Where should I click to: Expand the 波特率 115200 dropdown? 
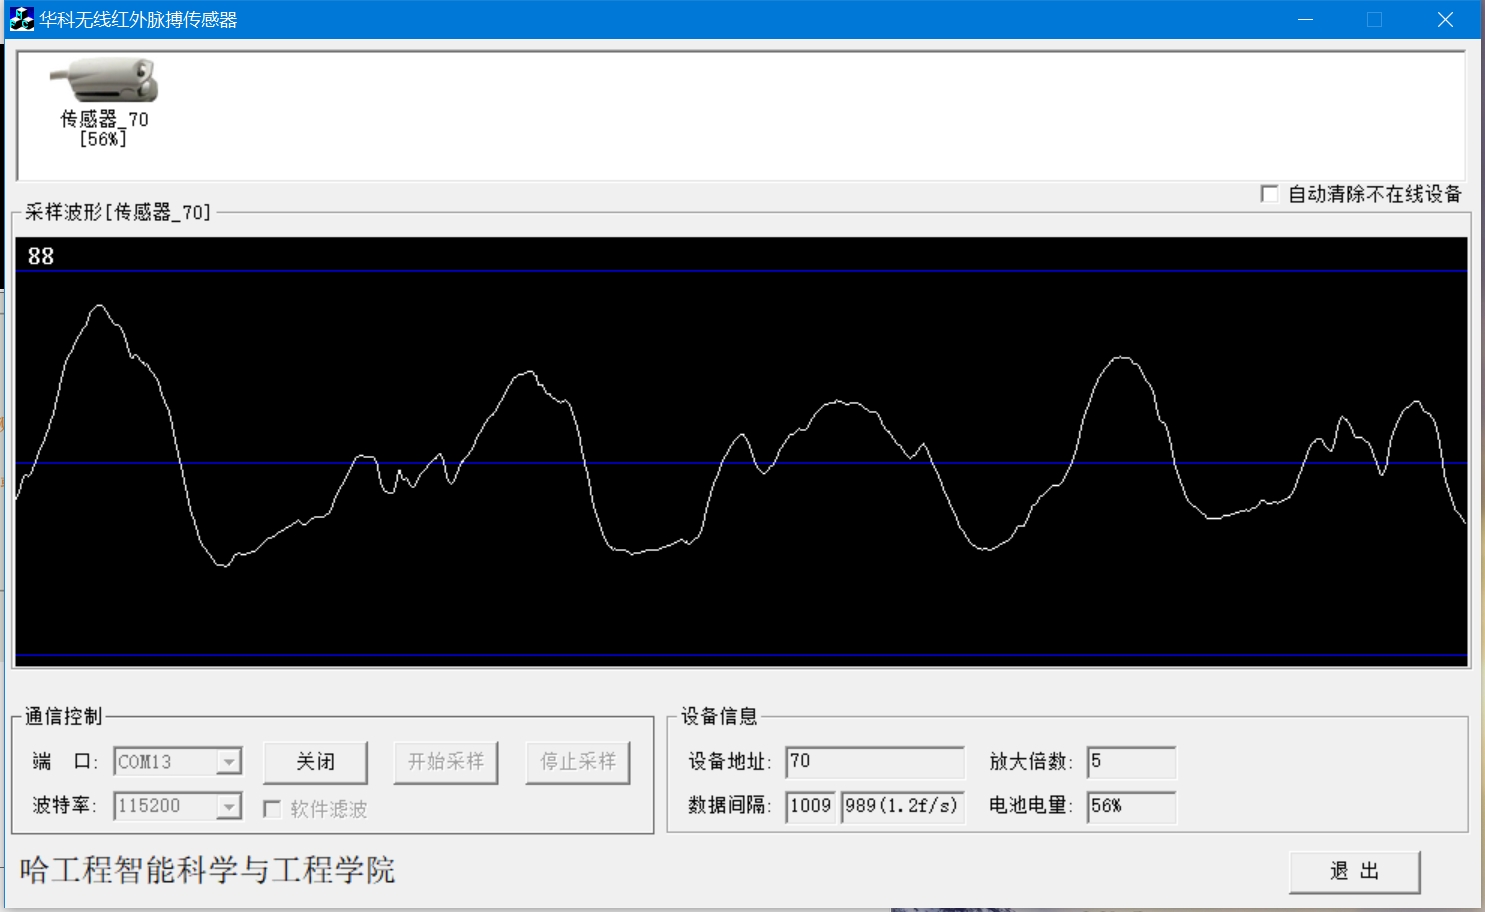tap(229, 806)
